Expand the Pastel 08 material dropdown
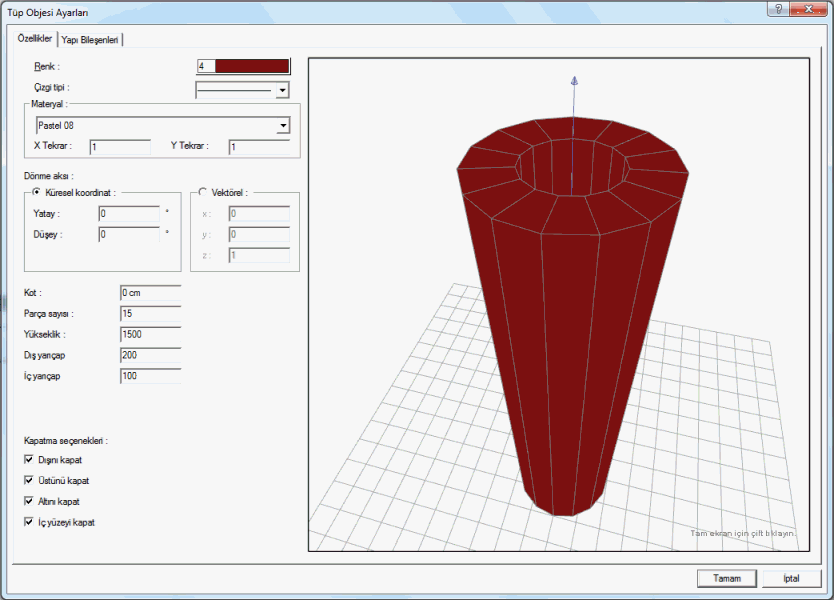The image size is (834, 600). (x=283, y=126)
